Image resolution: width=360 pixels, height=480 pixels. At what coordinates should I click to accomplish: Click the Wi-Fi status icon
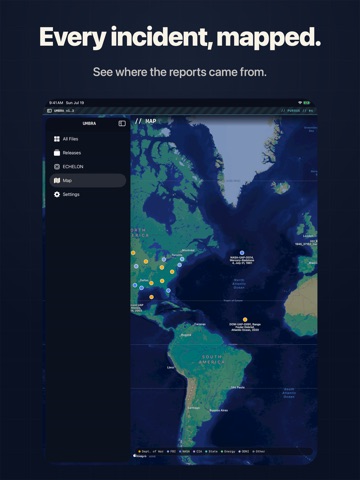[300, 103]
